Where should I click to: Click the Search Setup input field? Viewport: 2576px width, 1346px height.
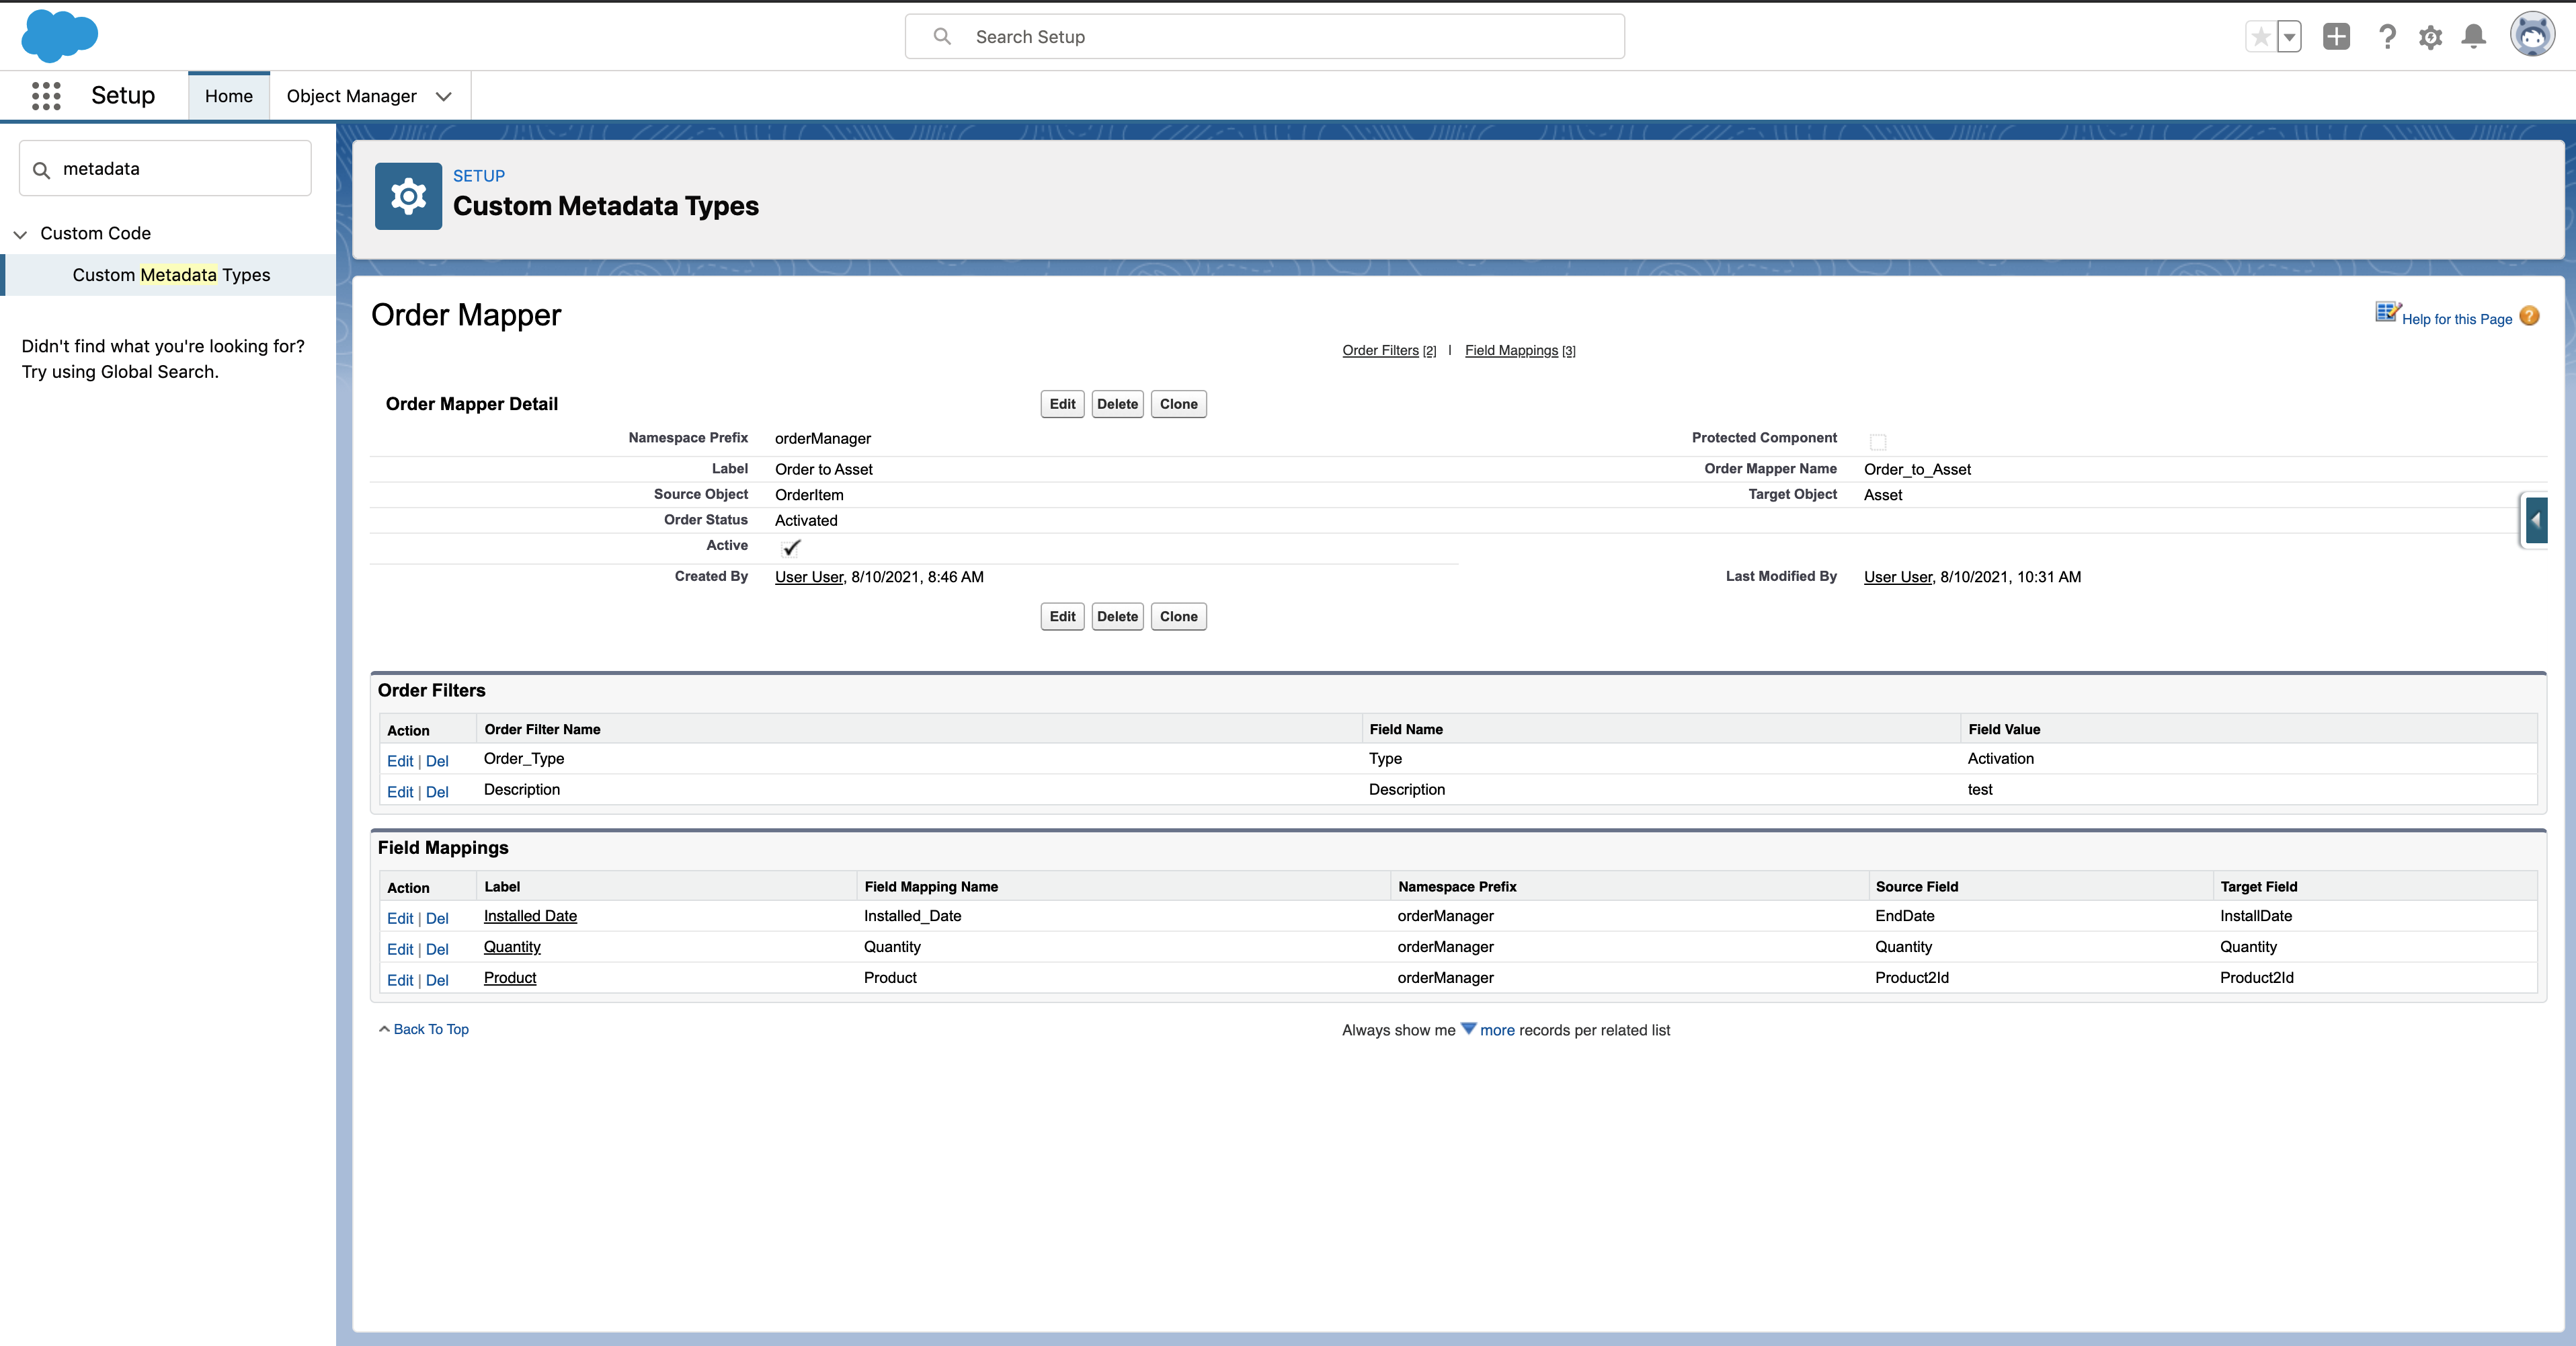click(1264, 37)
